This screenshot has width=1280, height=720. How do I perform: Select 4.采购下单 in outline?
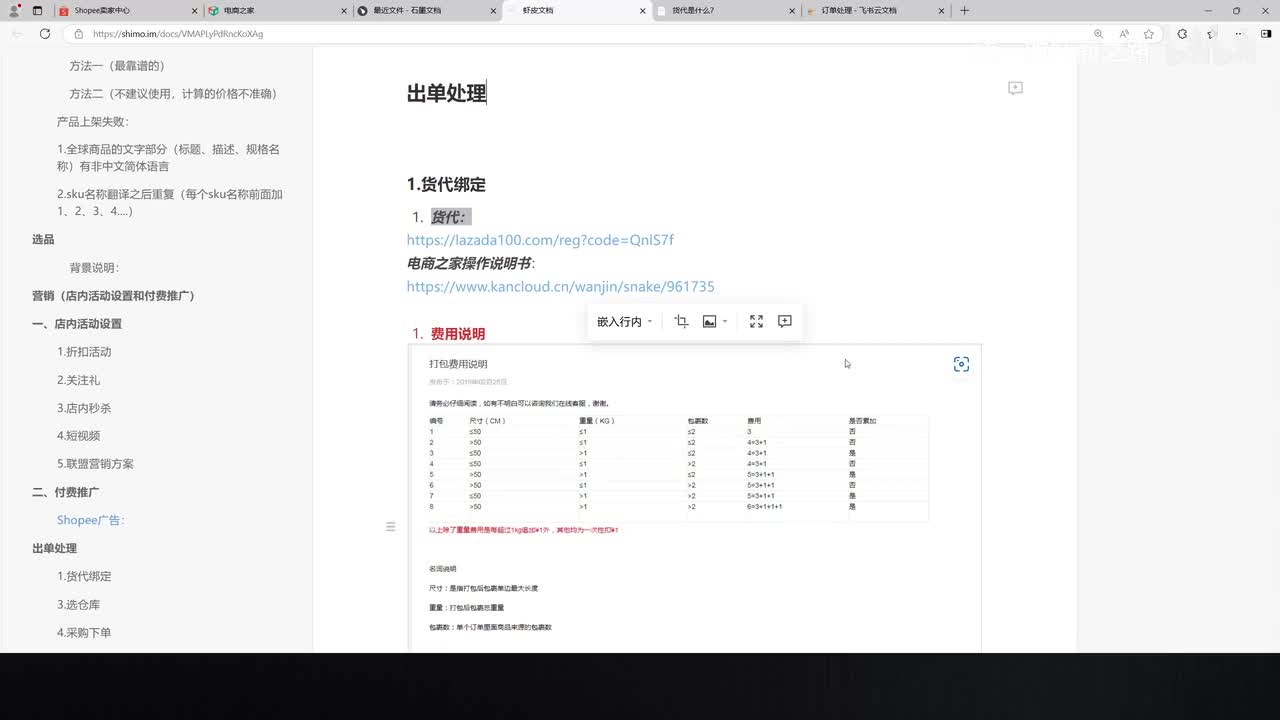(84, 633)
